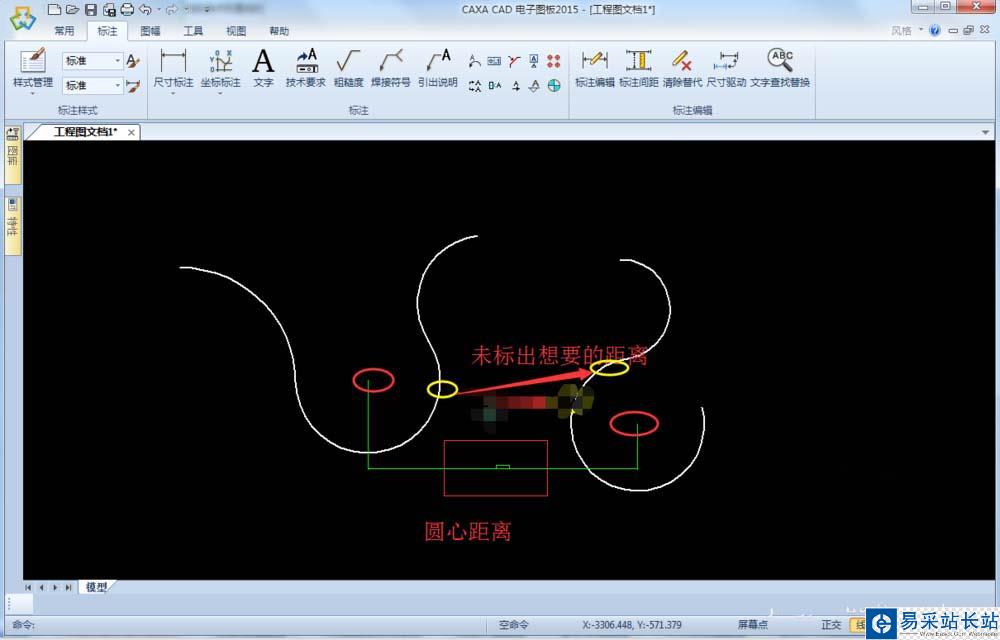Undo with the quick access arrow

[x=145, y=10]
